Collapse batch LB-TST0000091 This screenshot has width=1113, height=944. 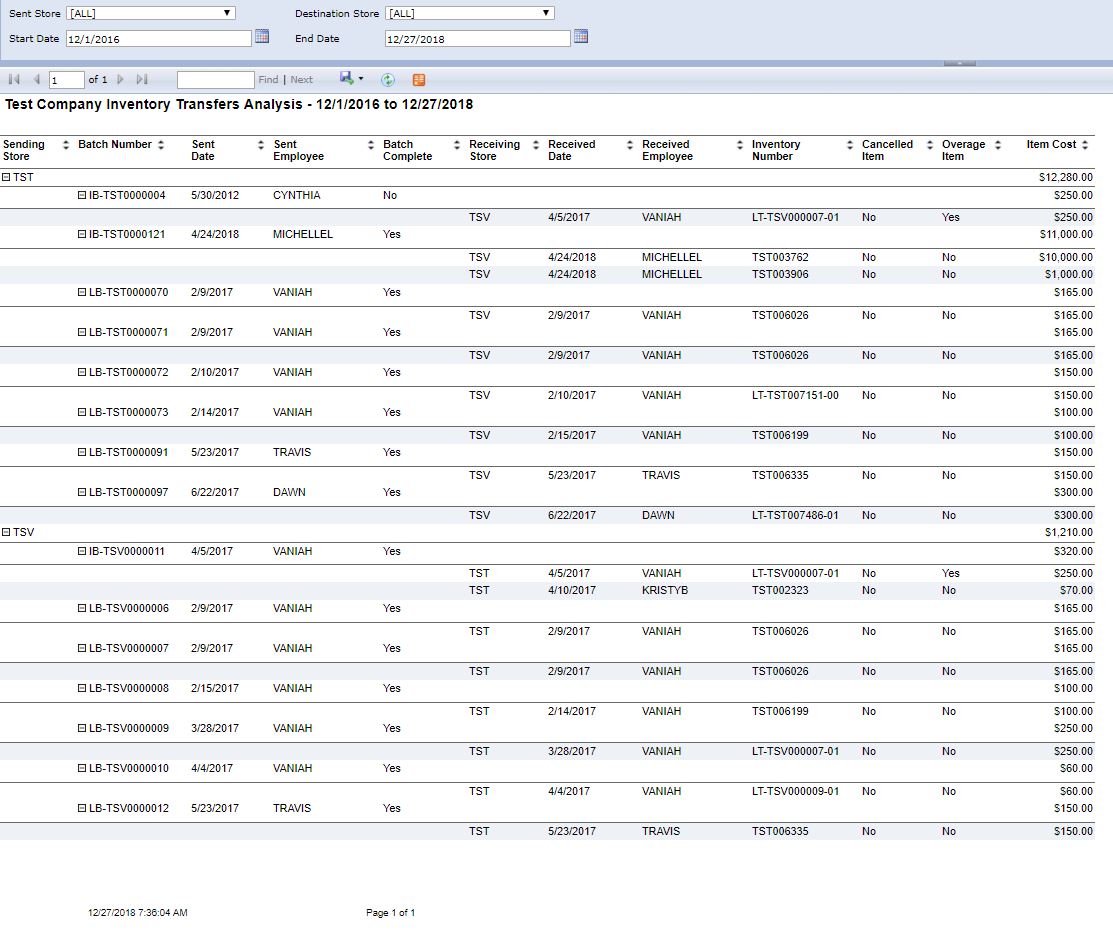[x=82, y=452]
